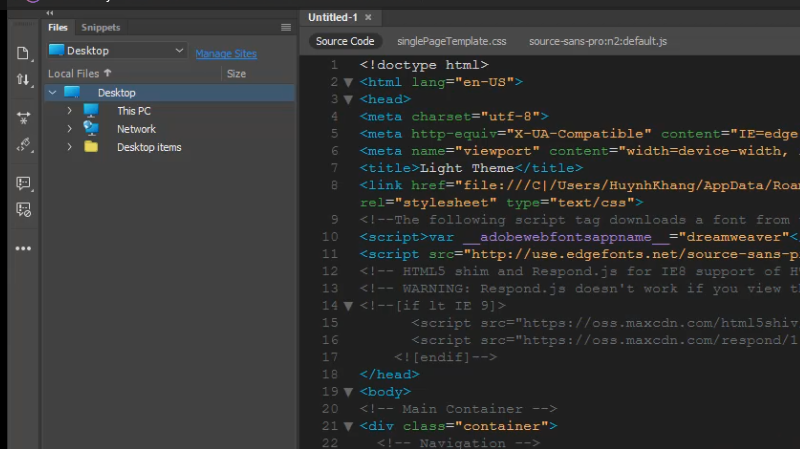
Task: Click the apply comment icon
Action: click(x=23, y=183)
